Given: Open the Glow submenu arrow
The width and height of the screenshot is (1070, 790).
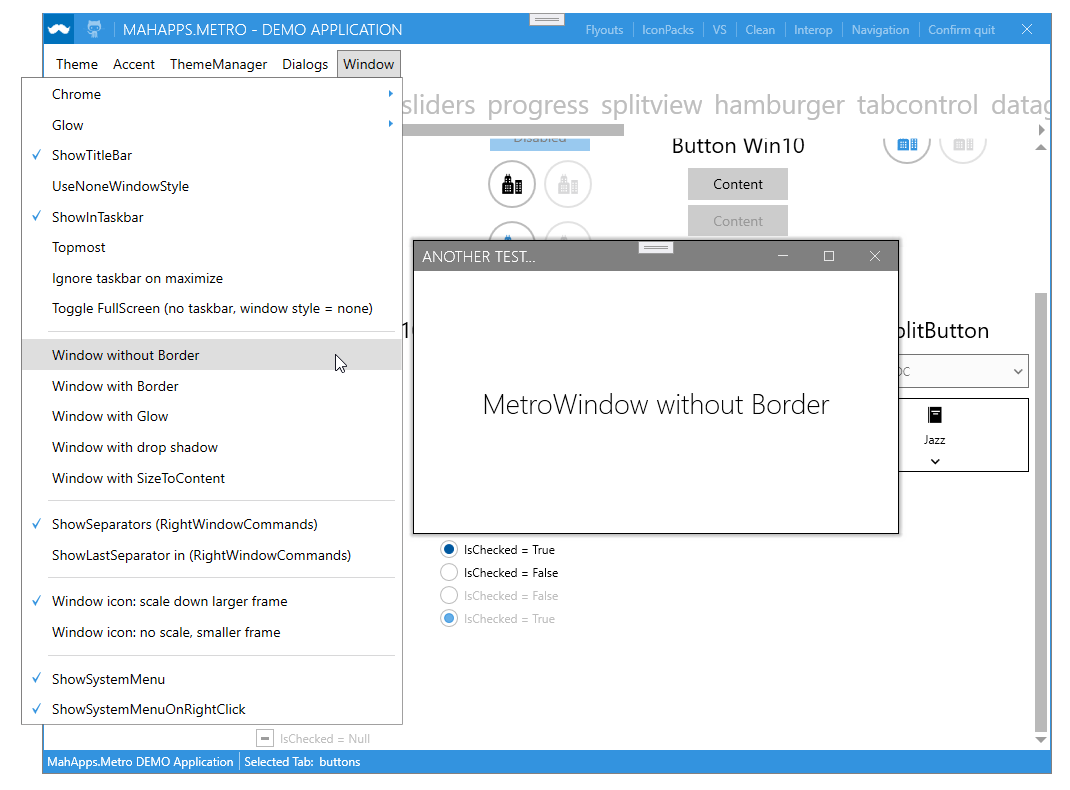Looking at the screenshot, I should (389, 125).
